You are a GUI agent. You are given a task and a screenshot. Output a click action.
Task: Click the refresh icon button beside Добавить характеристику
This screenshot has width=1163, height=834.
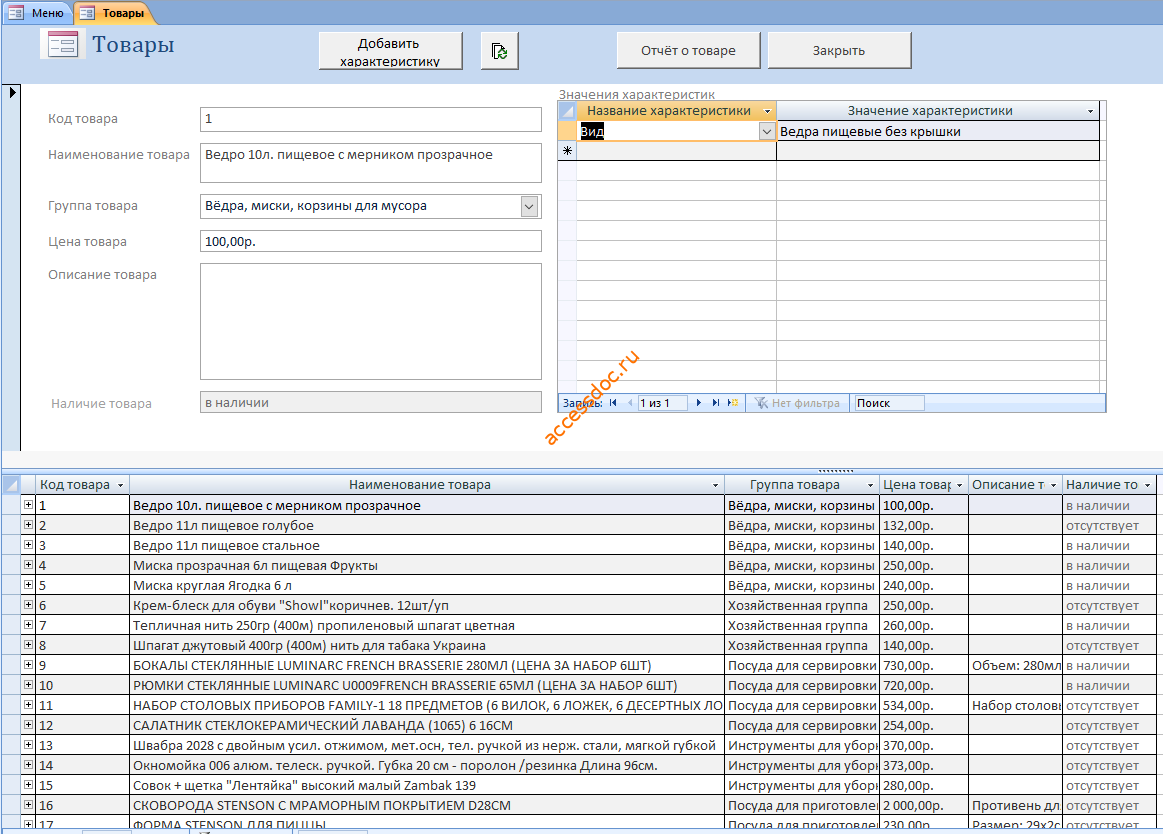[x=499, y=50]
